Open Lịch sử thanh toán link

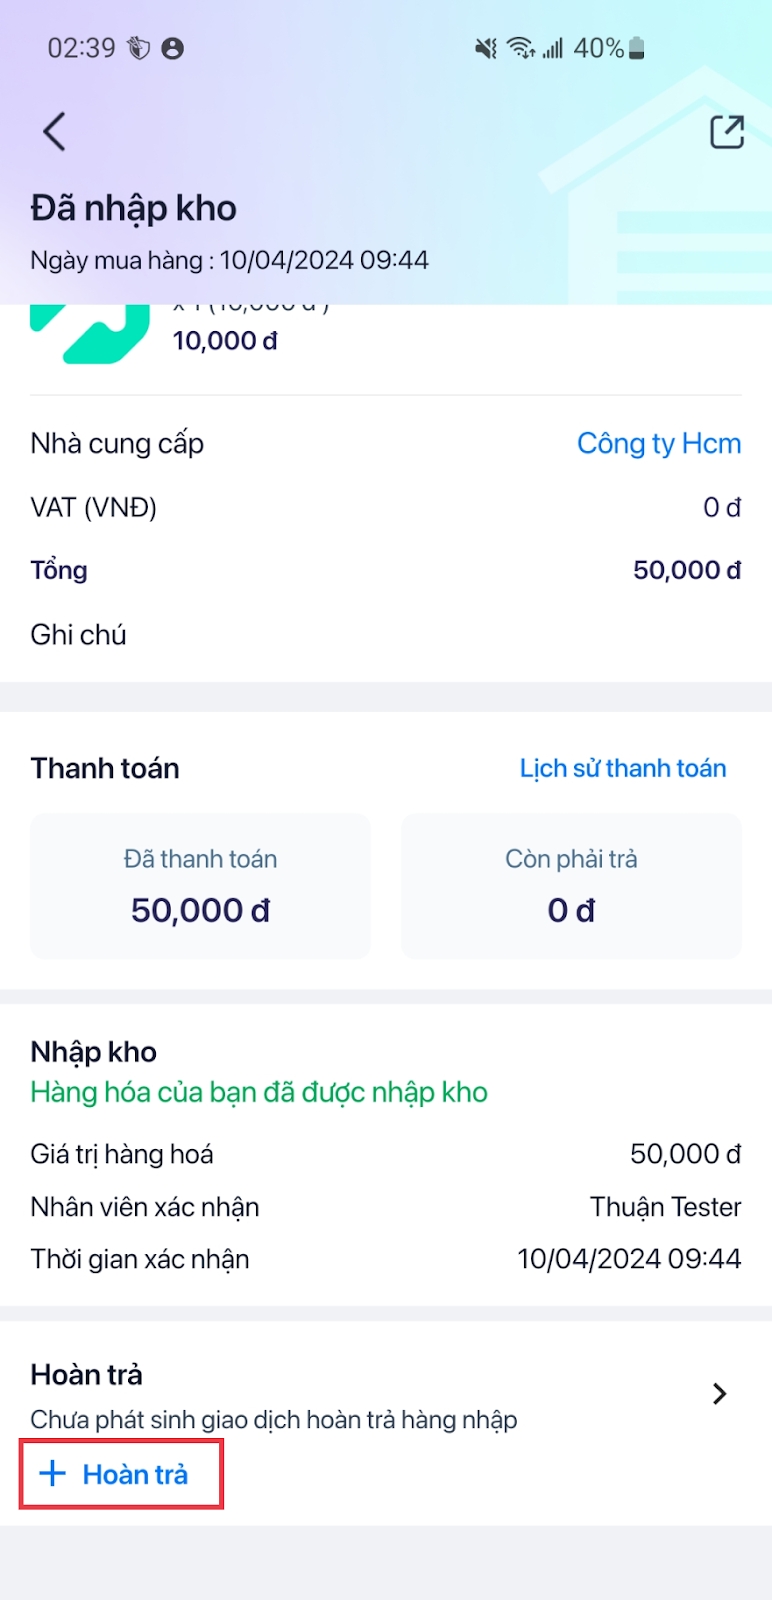[622, 768]
